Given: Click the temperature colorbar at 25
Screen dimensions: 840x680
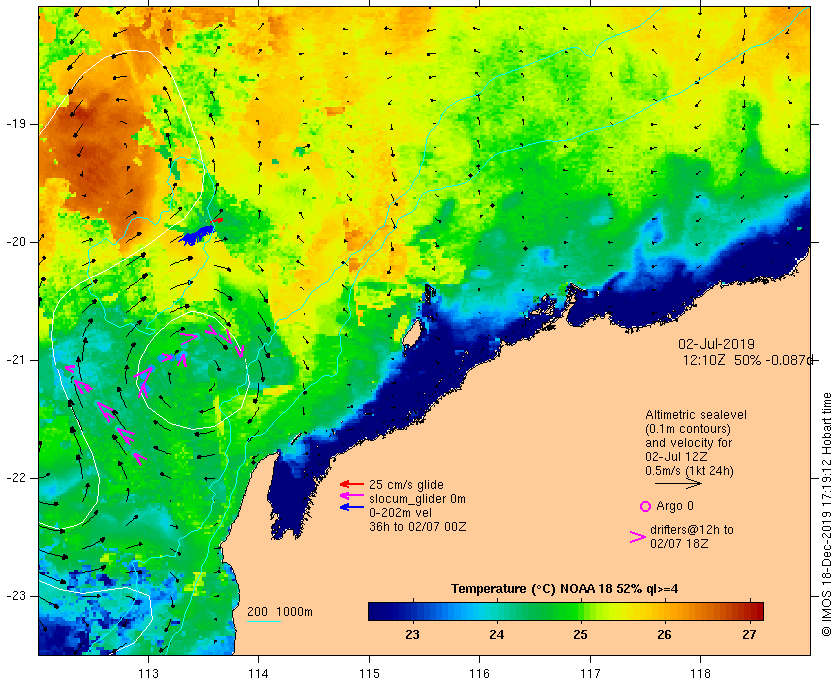Looking at the screenshot, I should pyautogui.click(x=580, y=611).
